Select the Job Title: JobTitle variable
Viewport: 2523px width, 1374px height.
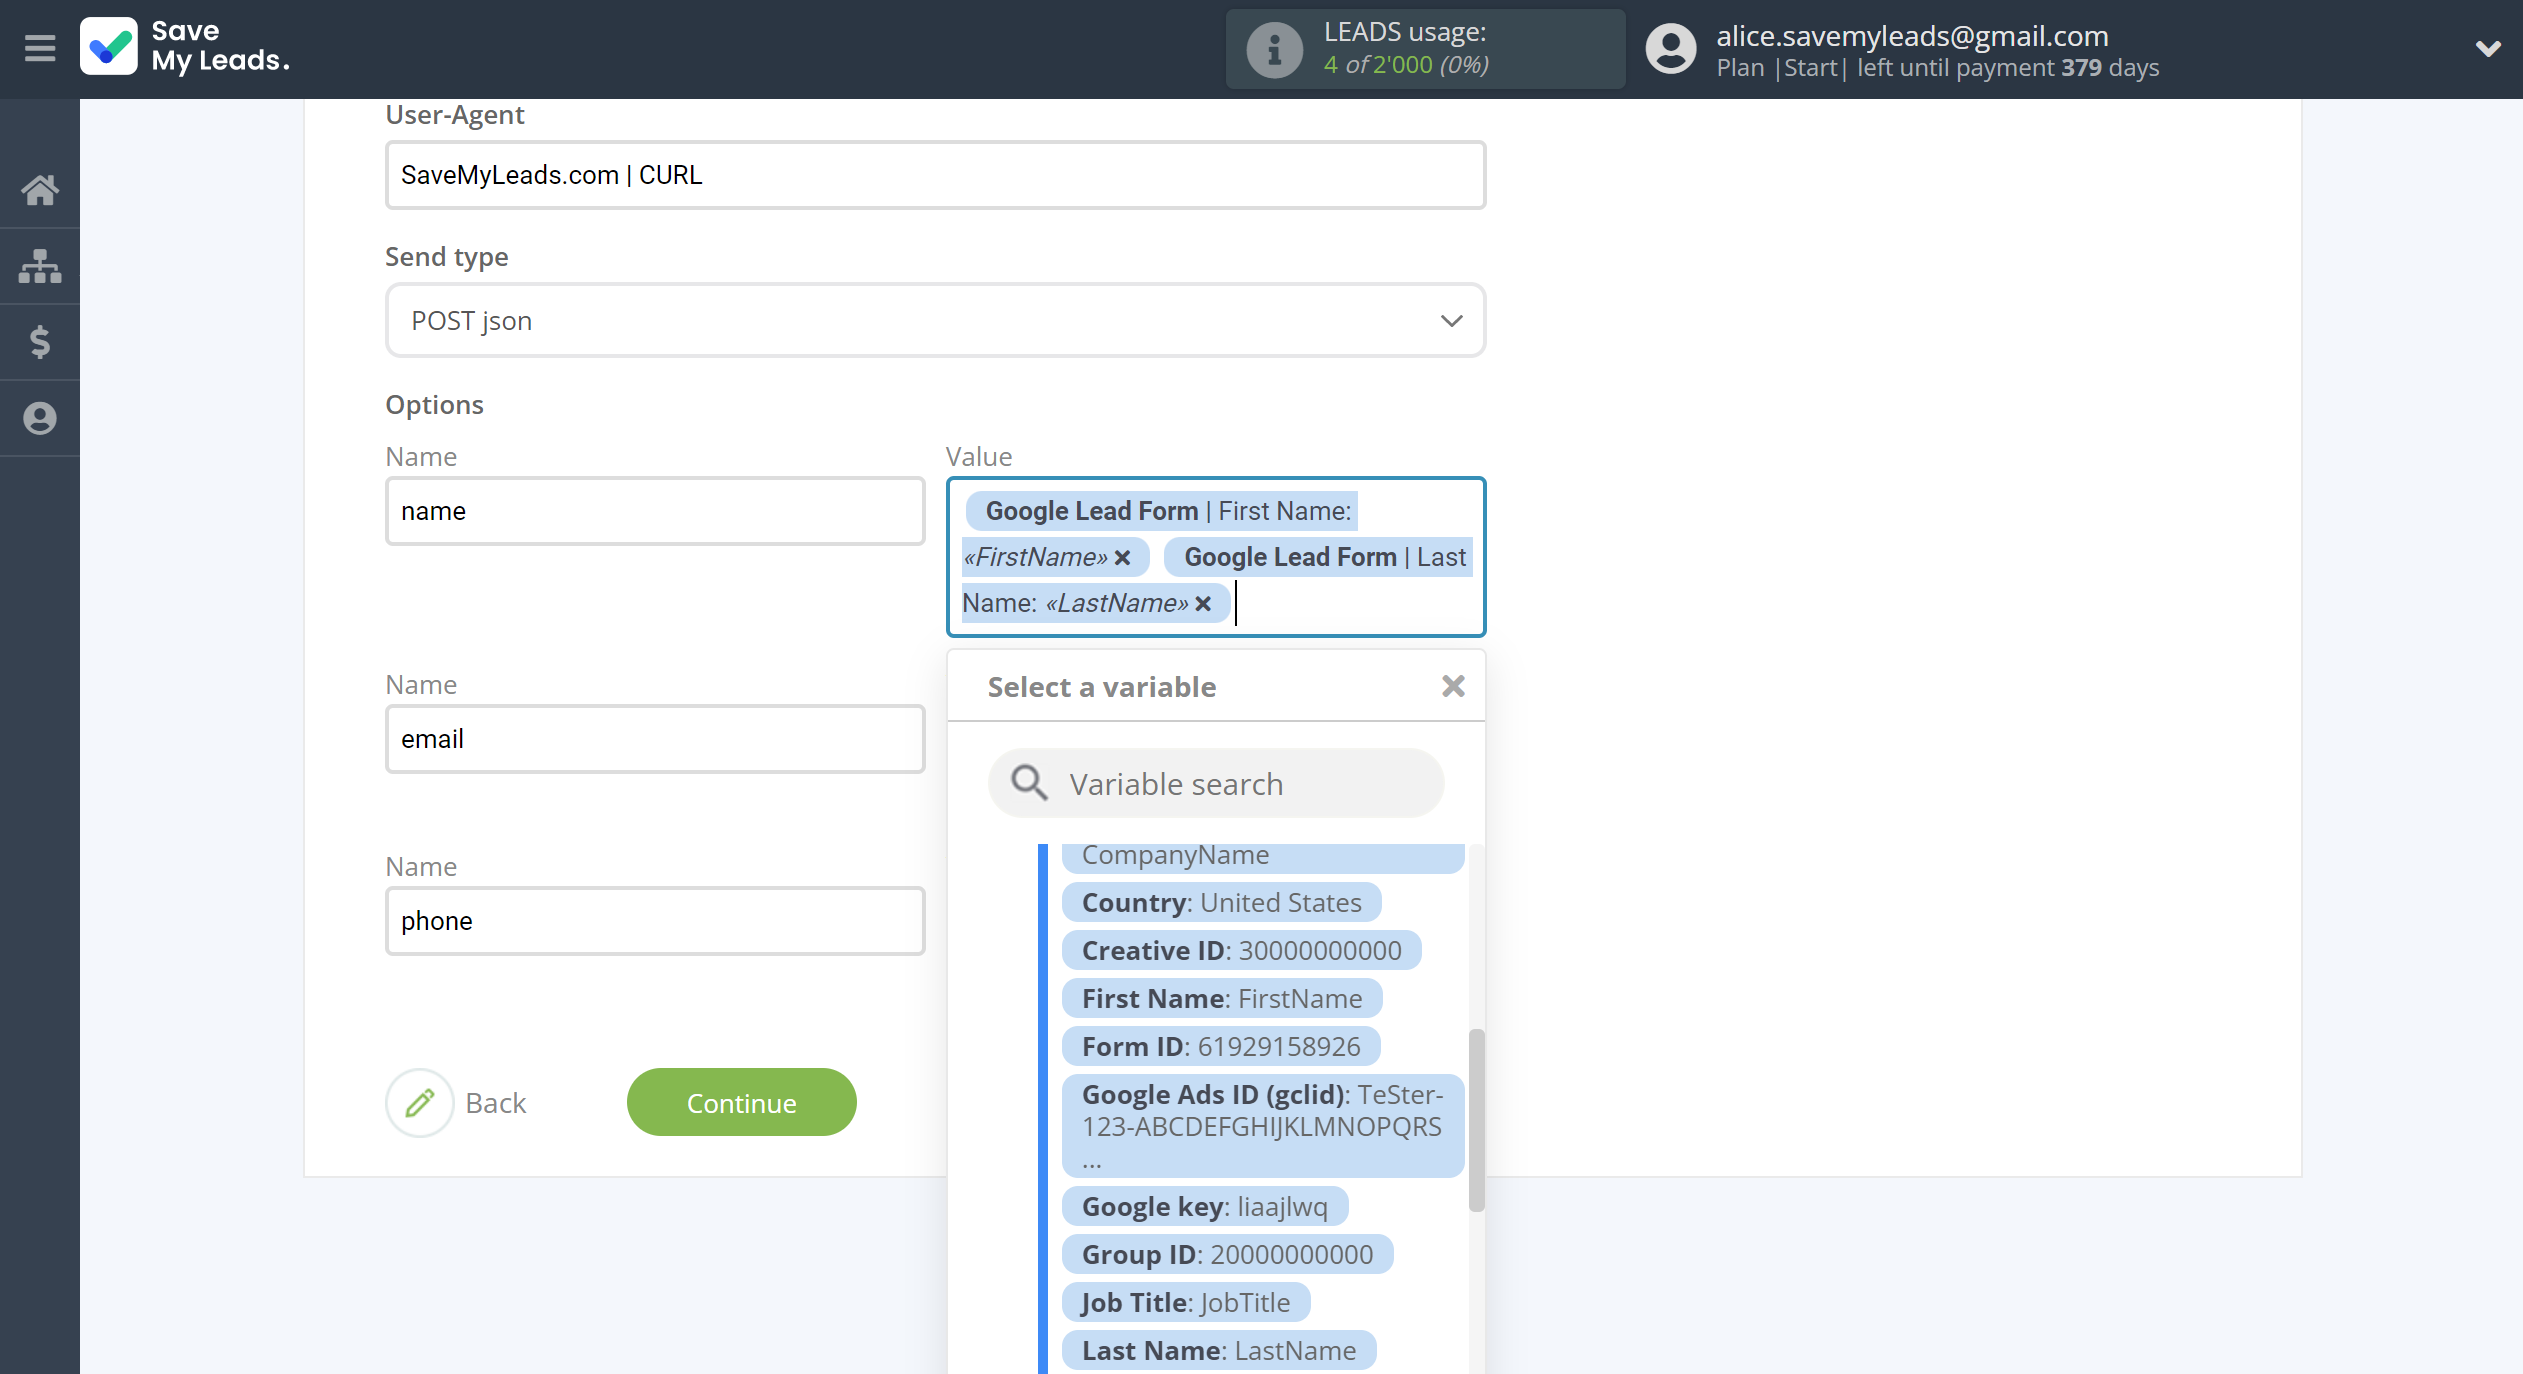1185,1302
